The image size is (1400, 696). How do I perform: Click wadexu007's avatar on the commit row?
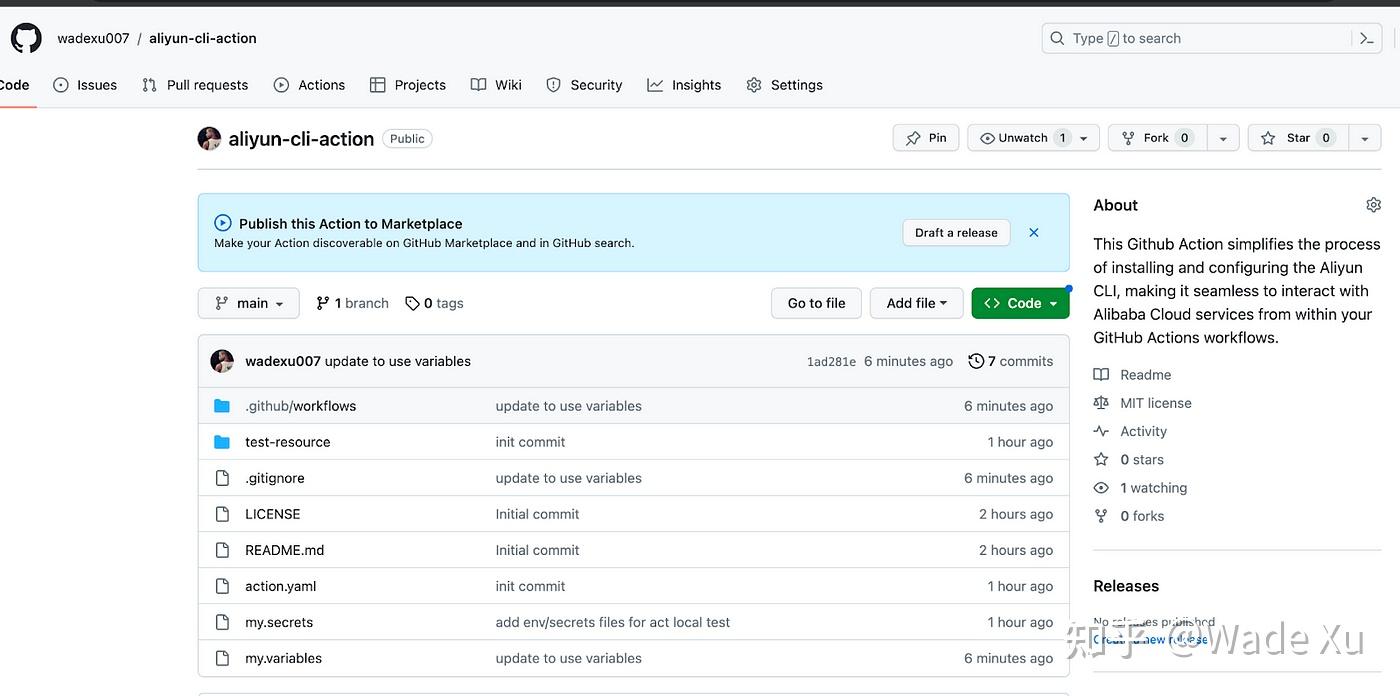pyautogui.click(x=222, y=361)
